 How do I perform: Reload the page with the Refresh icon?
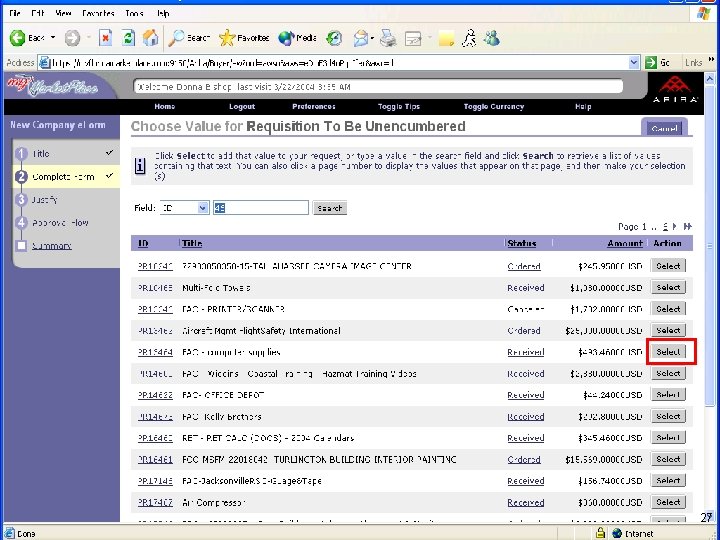tap(128, 38)
